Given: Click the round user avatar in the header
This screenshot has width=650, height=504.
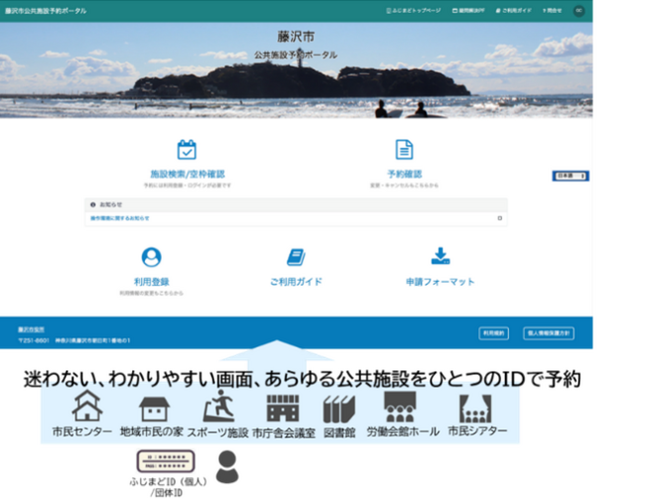Looking at the screenshot, I should point(579,11).
